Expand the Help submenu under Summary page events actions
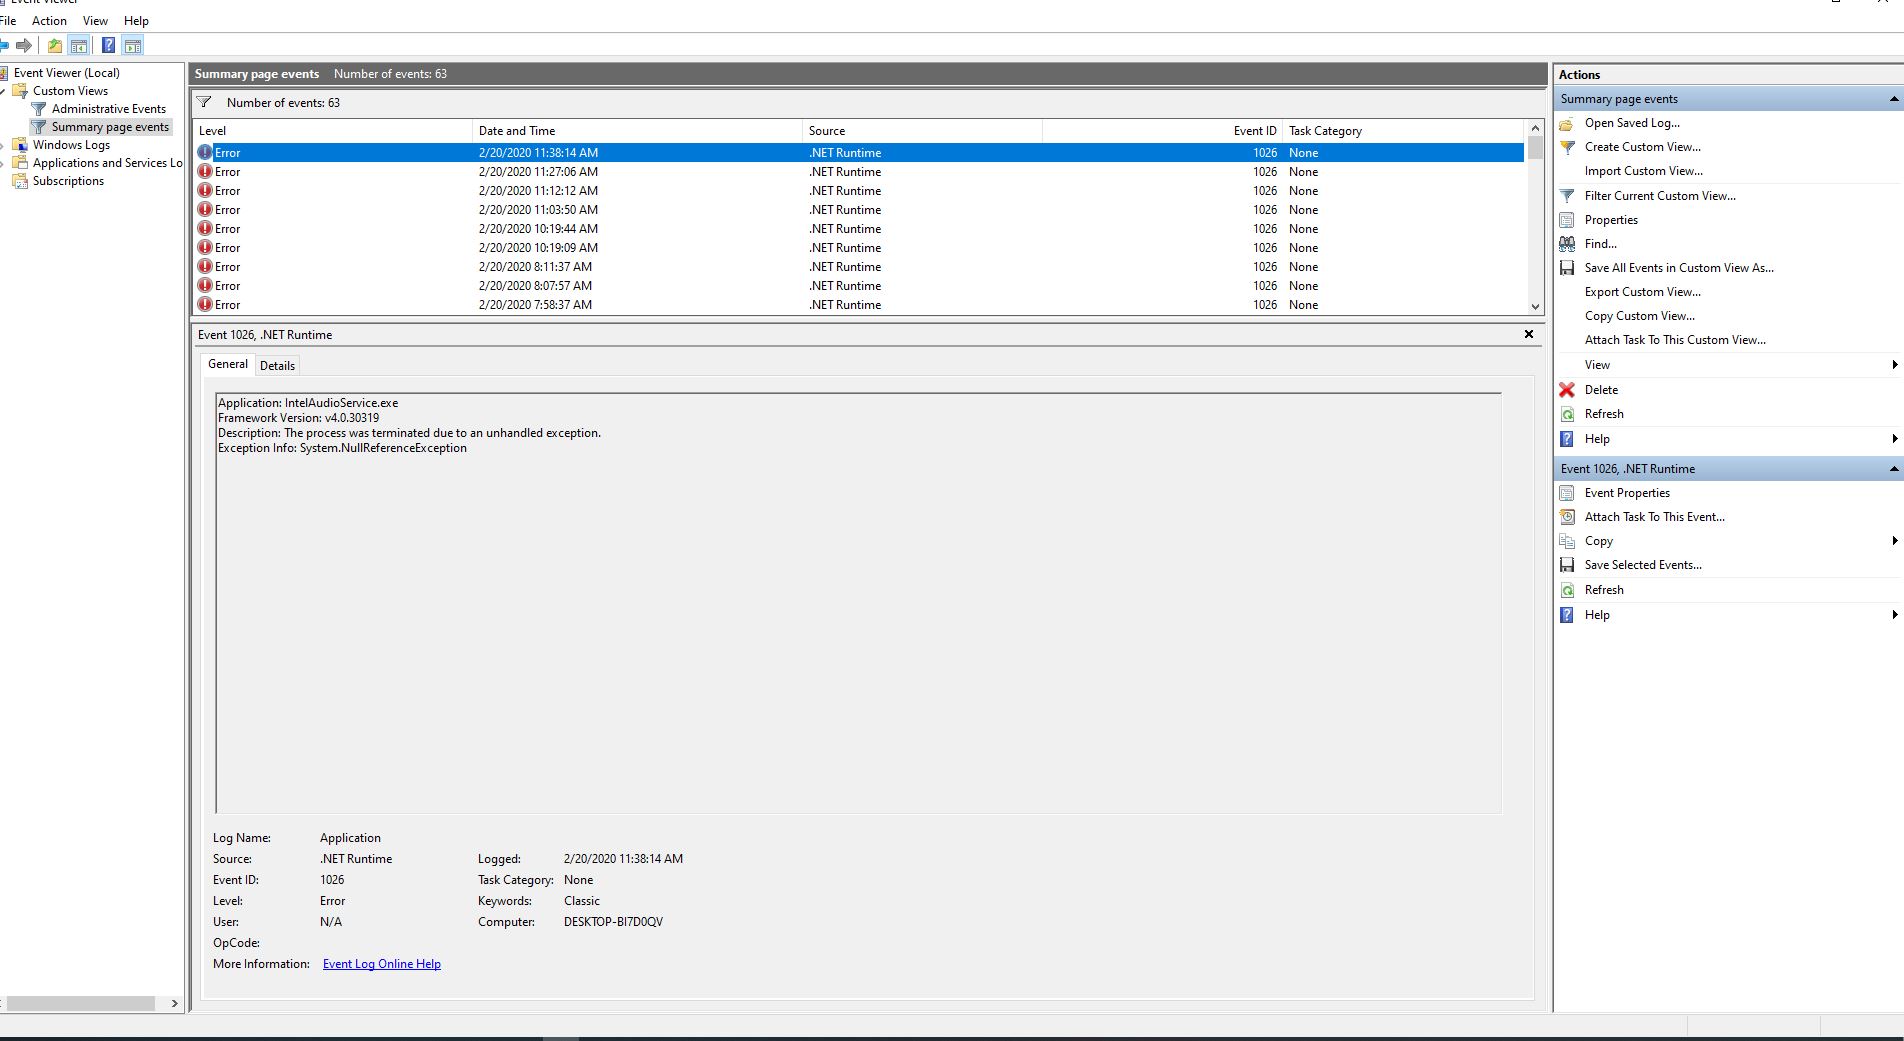1904x1041 pixels. coord(1895,439)
